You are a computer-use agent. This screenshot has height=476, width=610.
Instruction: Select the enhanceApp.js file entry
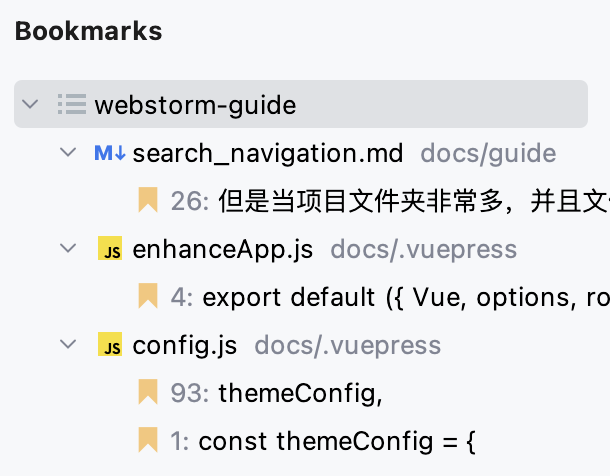[222, 249]
